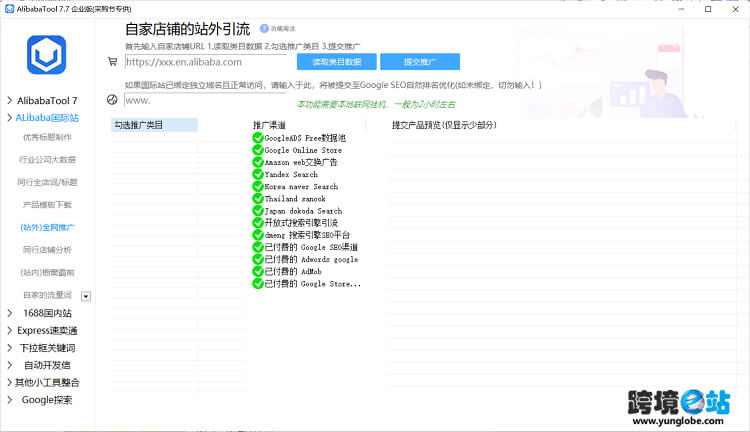Expand the Google探索 section
This screenshot has width=750, height=432.
coord(10,400)
